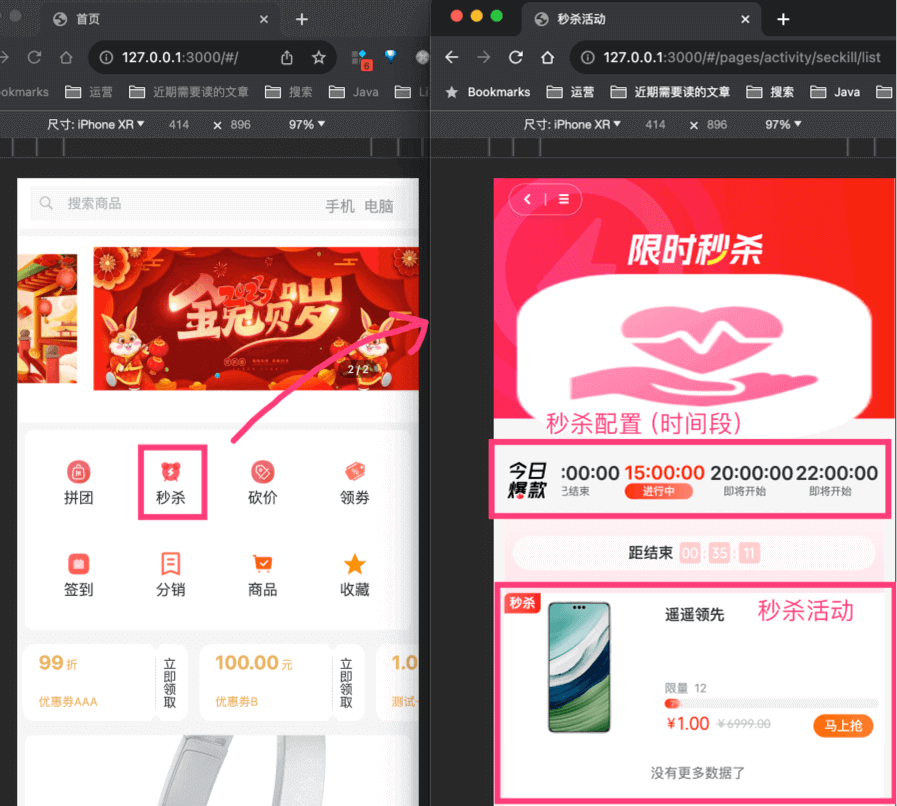Viewport: 897px width, 806px height.
Task: Expand the 97% zoom dropdown on right
Action: (783, 125)
